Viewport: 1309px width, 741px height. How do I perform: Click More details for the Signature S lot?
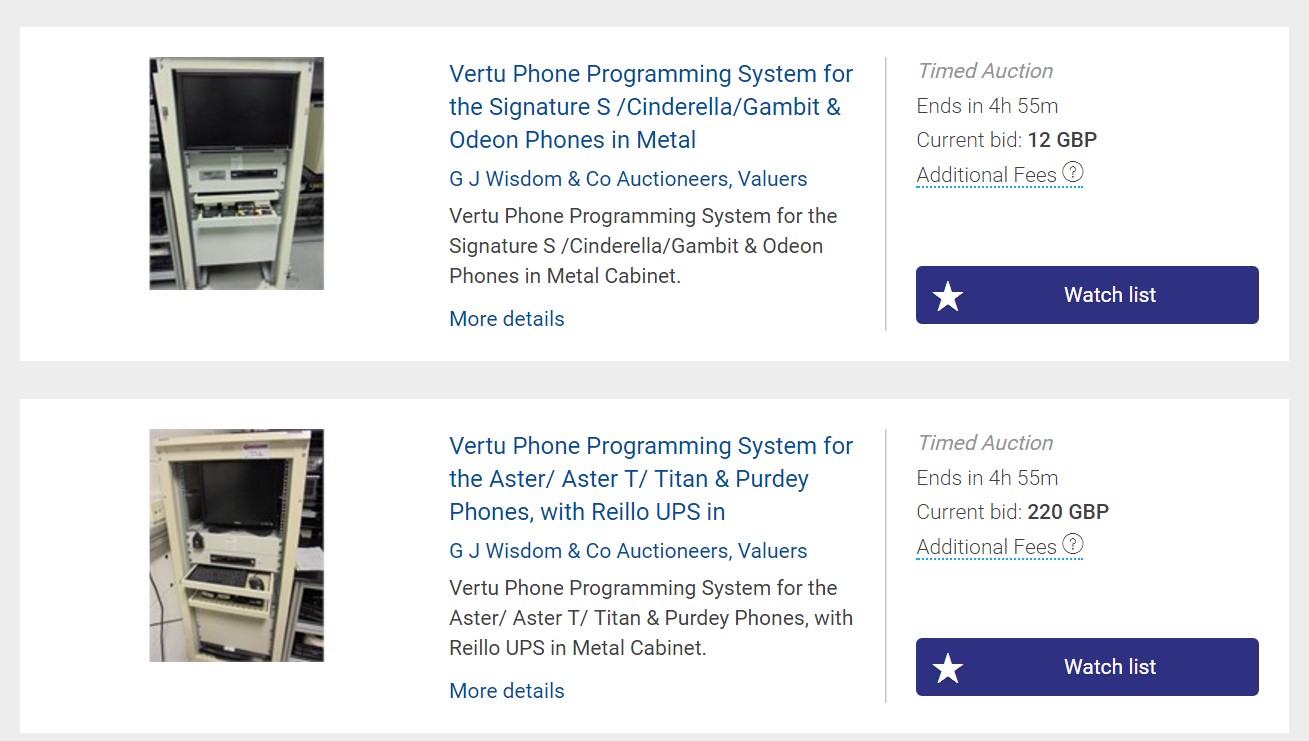pyautogui.click(x=507, y=319)
